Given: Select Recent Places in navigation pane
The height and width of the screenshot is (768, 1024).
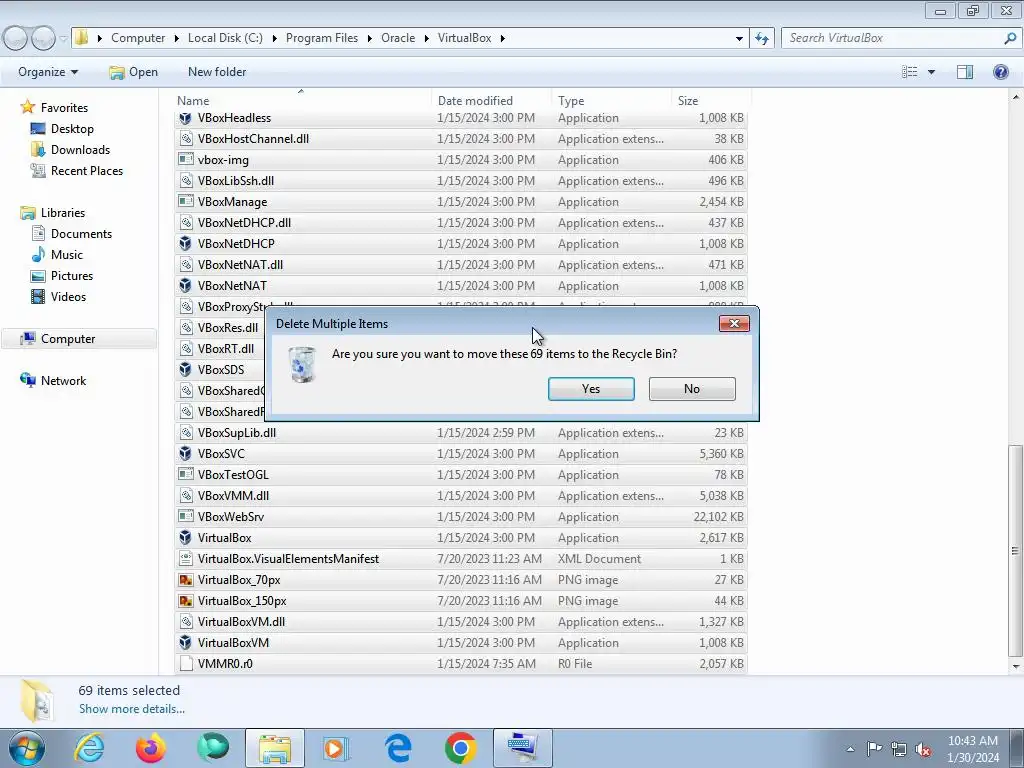Looking at the screenshot, I should 86,170.
